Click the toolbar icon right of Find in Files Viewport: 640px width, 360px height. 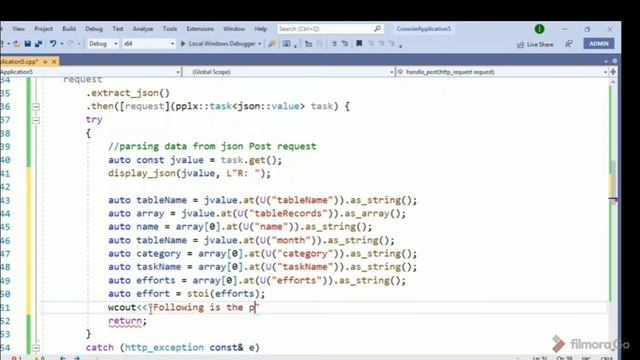(x=287, y=44)
